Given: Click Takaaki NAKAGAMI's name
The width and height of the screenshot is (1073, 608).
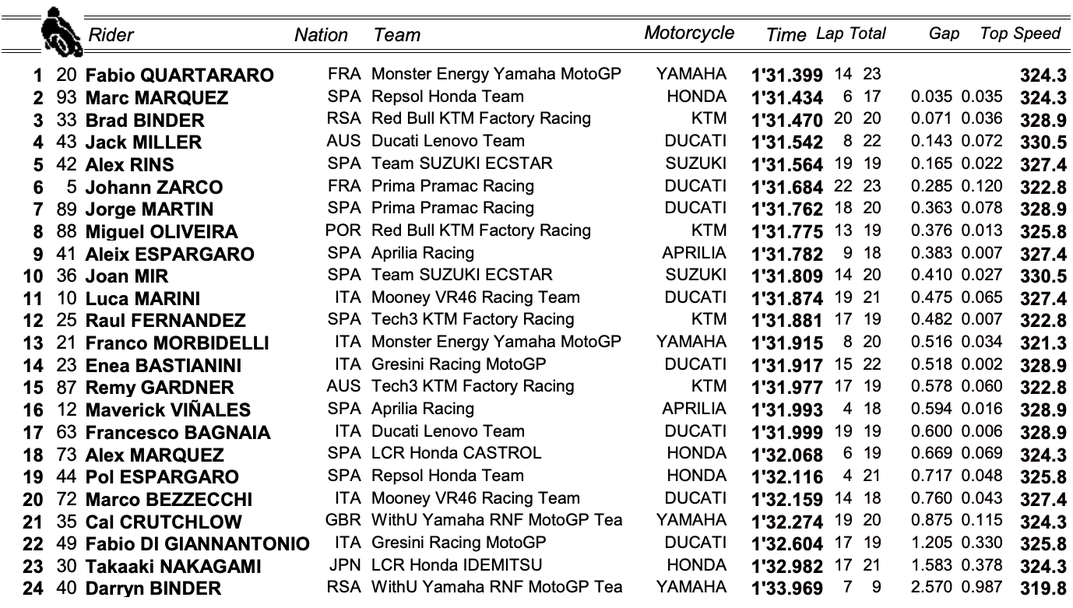Looking at the screenshot, I should pyautogui.click(x=173, y=566).
